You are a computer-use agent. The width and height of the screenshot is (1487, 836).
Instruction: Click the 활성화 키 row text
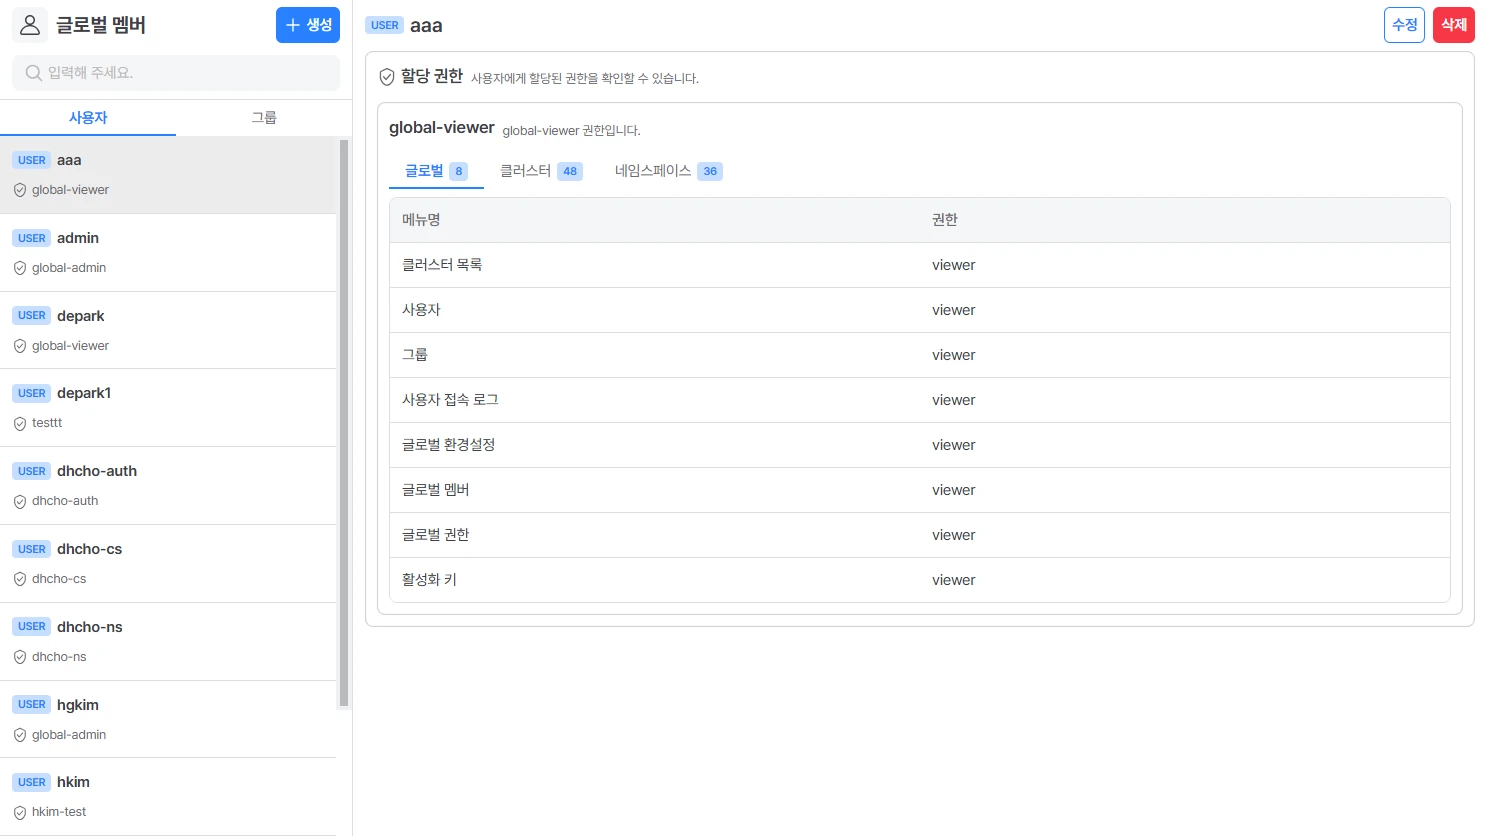point(429,580)
